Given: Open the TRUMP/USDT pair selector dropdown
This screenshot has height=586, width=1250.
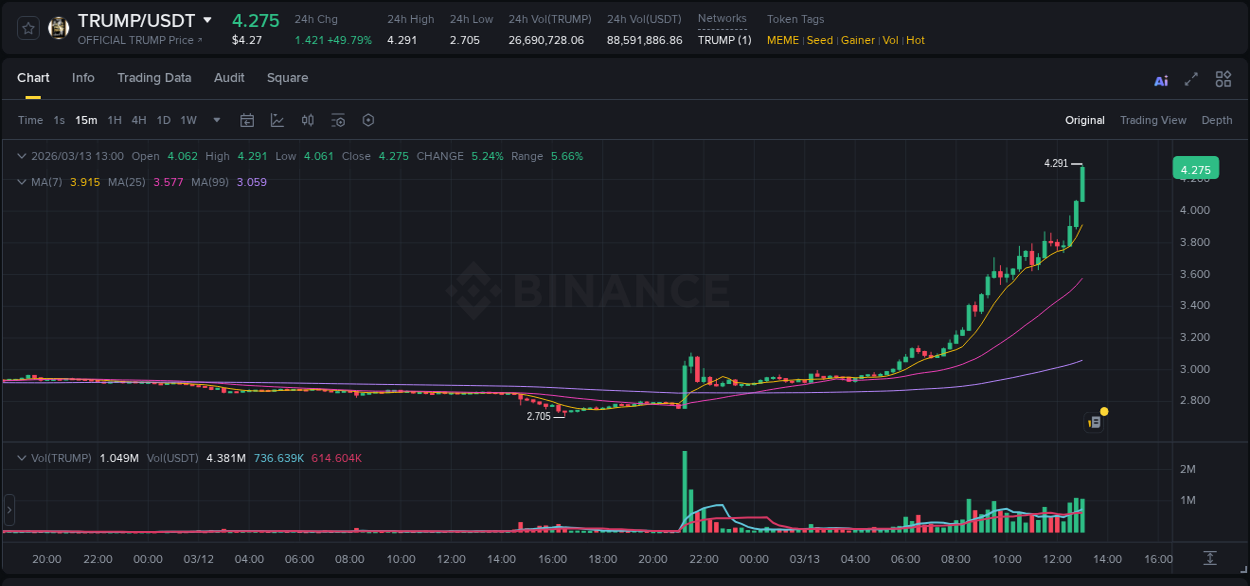Looking at the screenshot, I should [x=207, y=19].
